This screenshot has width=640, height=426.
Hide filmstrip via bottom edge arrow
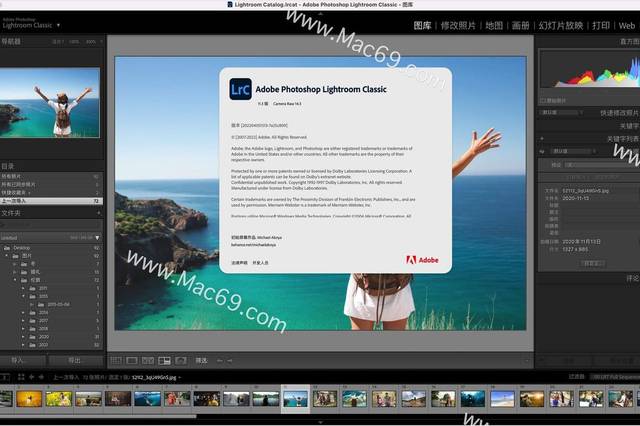pyautogui.click(x=320, y=423)
